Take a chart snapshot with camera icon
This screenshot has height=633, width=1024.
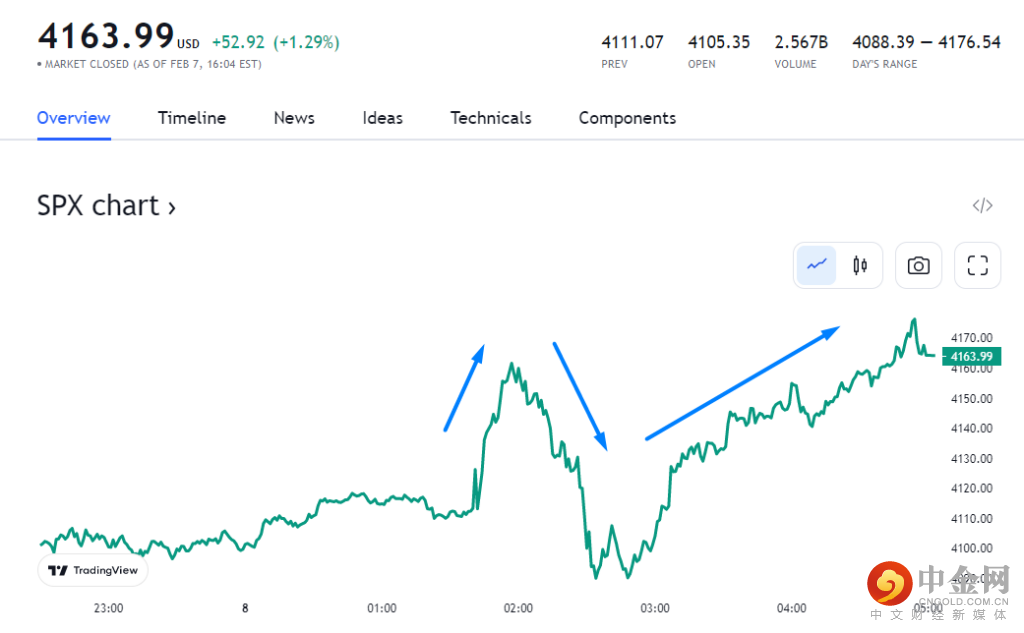coord(918,265)
